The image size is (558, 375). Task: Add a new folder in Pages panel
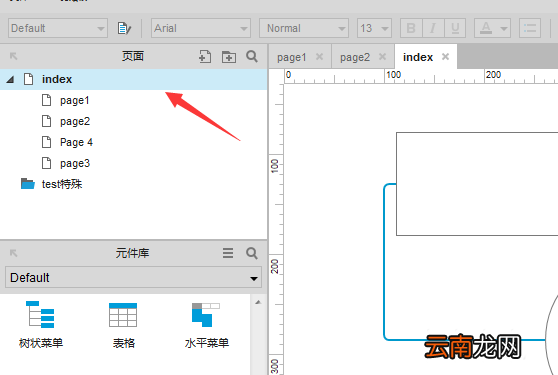coord(229,57)
